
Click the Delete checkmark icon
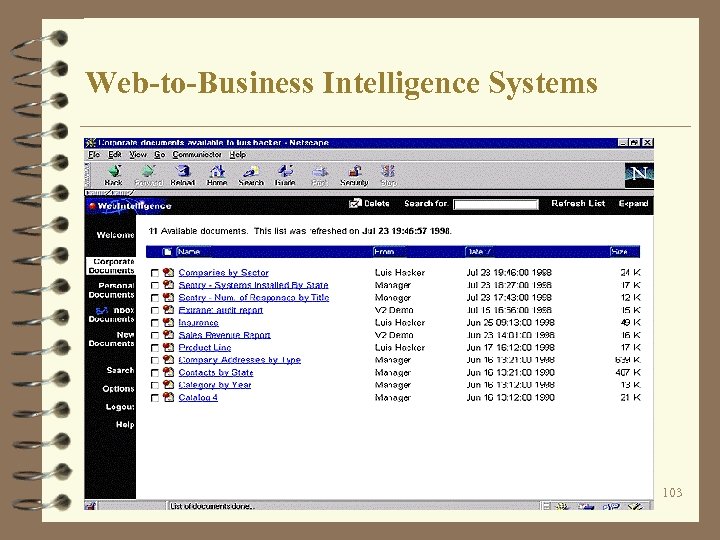pyautogui.click(x=355, y=203)
